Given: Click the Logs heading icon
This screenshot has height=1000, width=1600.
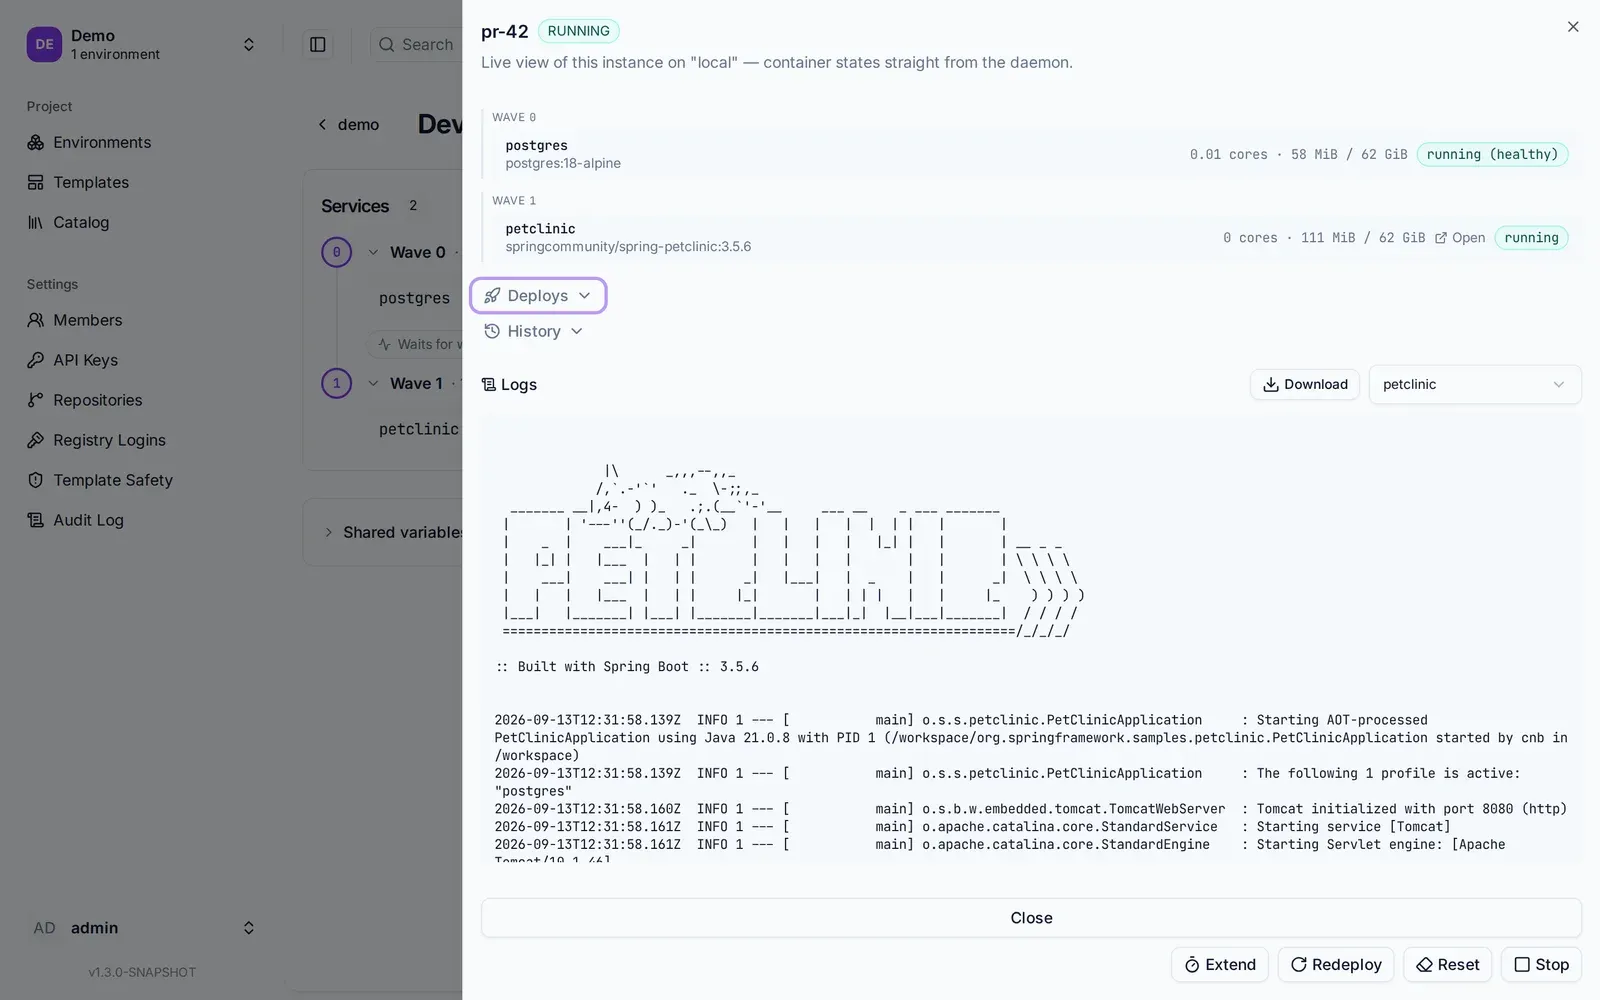Looking at the screenshot, I should [489, 384].
